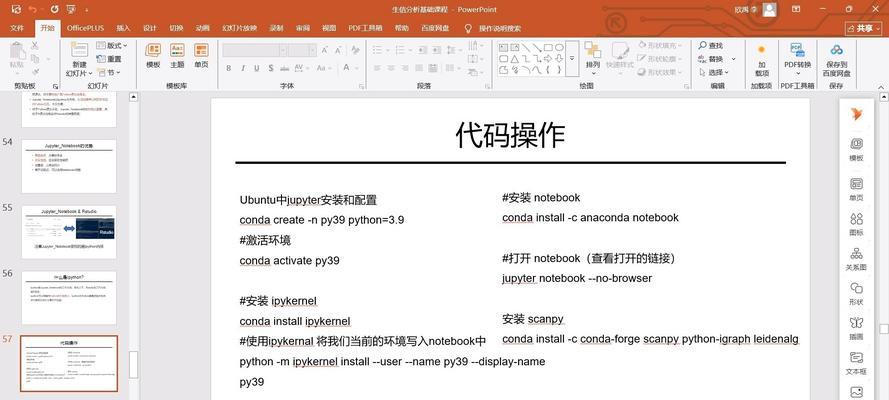
Task: Open 关系图 diagram in right sidebar
Action: click(x=856, y=258)
